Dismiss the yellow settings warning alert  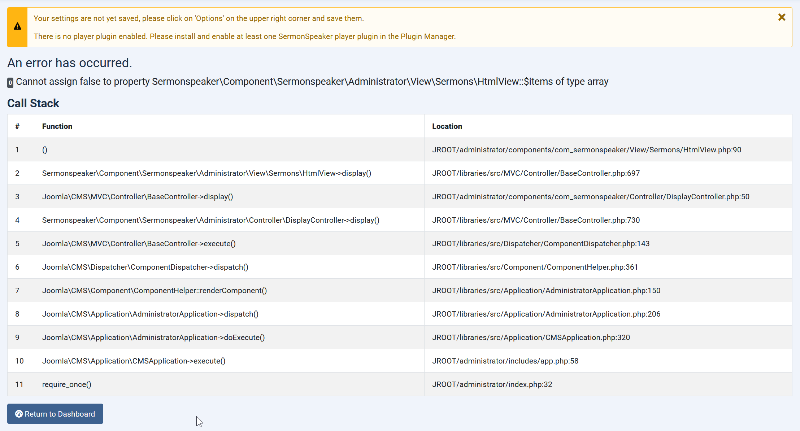[781, 17]
